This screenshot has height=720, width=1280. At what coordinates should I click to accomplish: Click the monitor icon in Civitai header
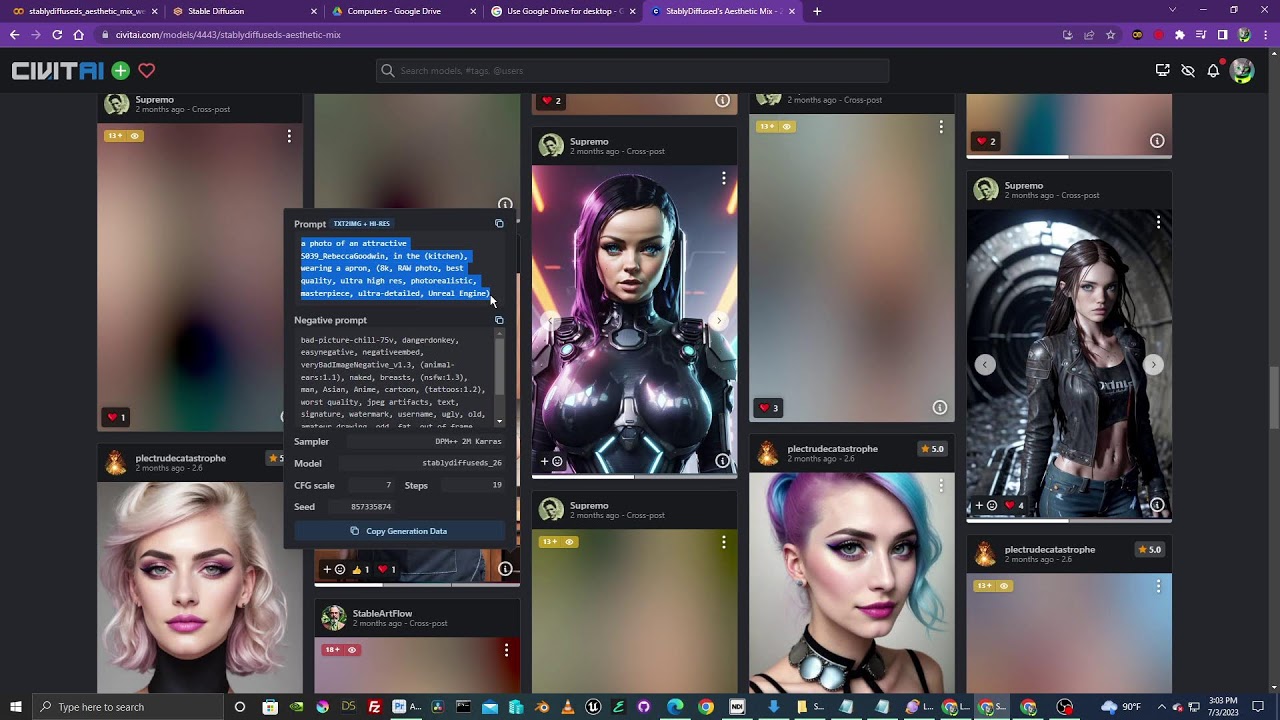(x=1162, y=70)
